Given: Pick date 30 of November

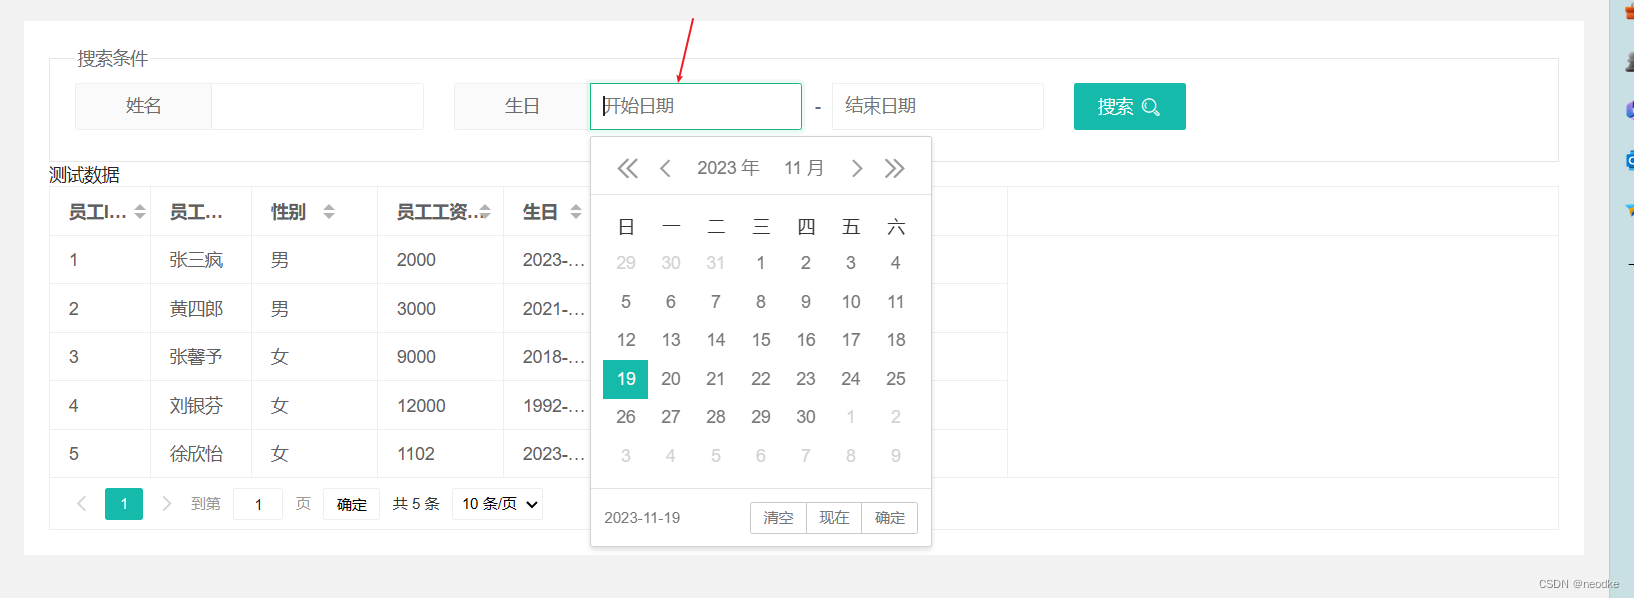Looking at the screenshot, I should [806, 417].
